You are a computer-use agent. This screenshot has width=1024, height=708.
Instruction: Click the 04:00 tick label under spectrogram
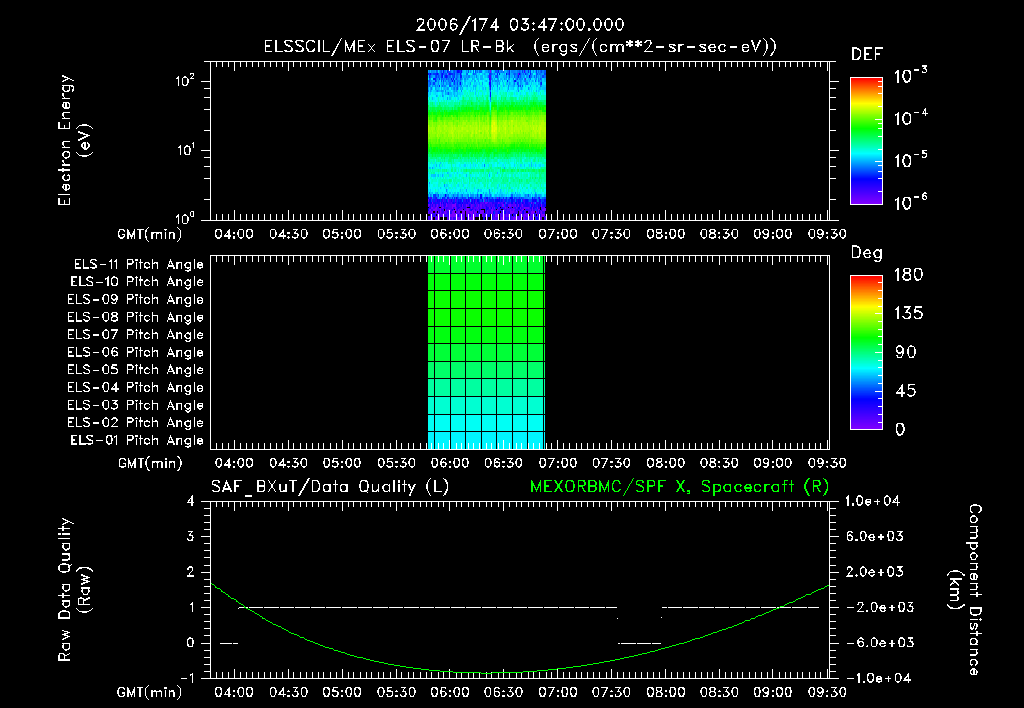point(234,234)
